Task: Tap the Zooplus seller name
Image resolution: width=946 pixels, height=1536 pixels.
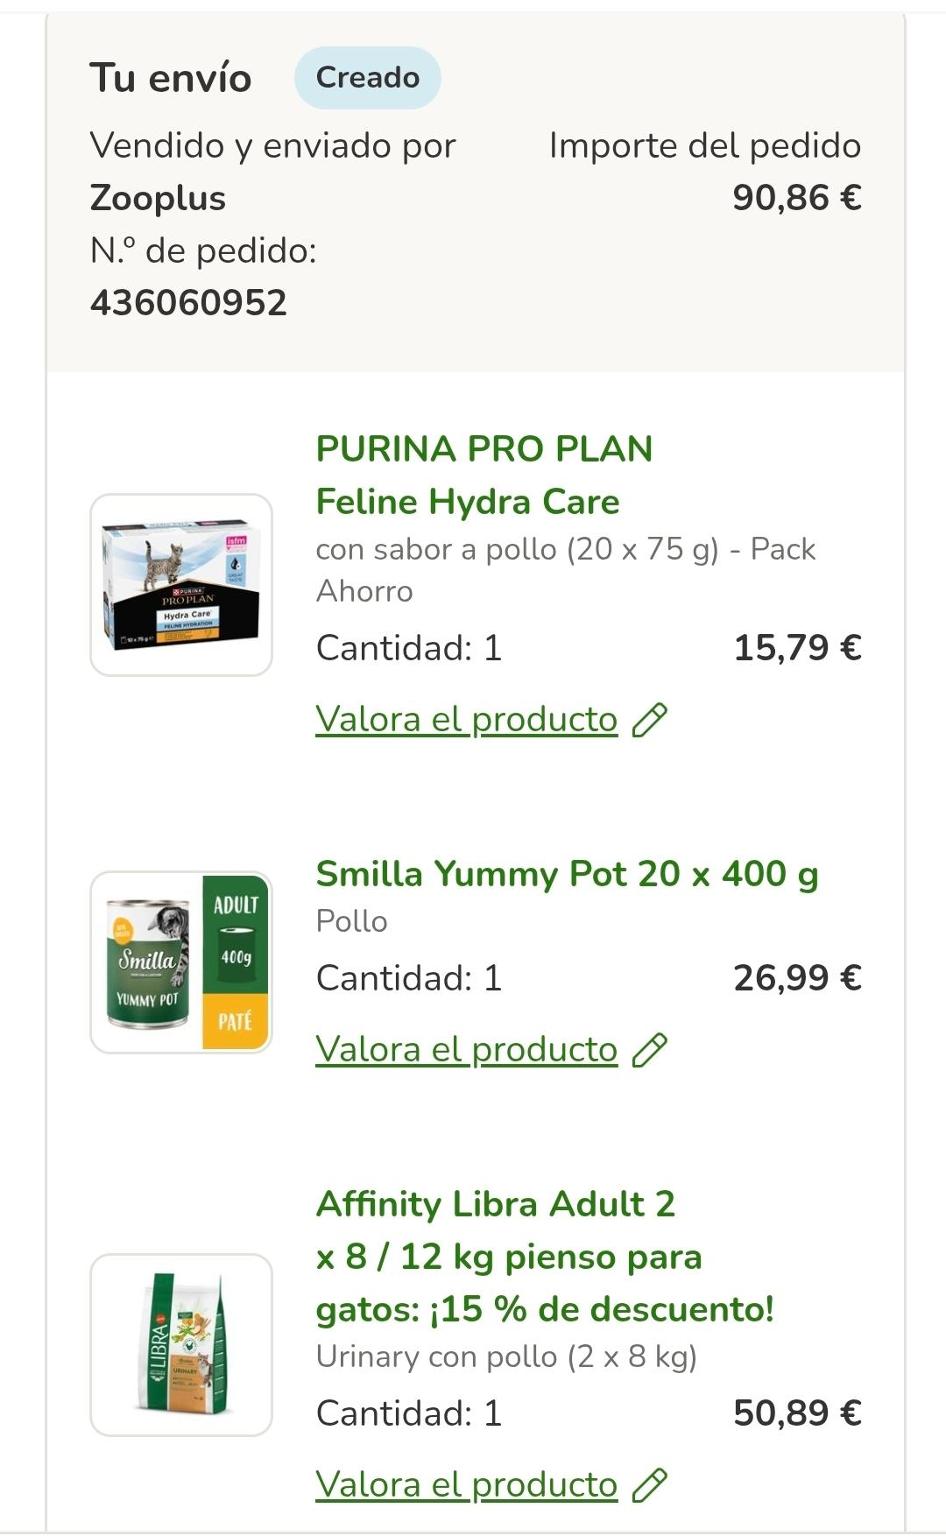Action: tap(158, 198)
